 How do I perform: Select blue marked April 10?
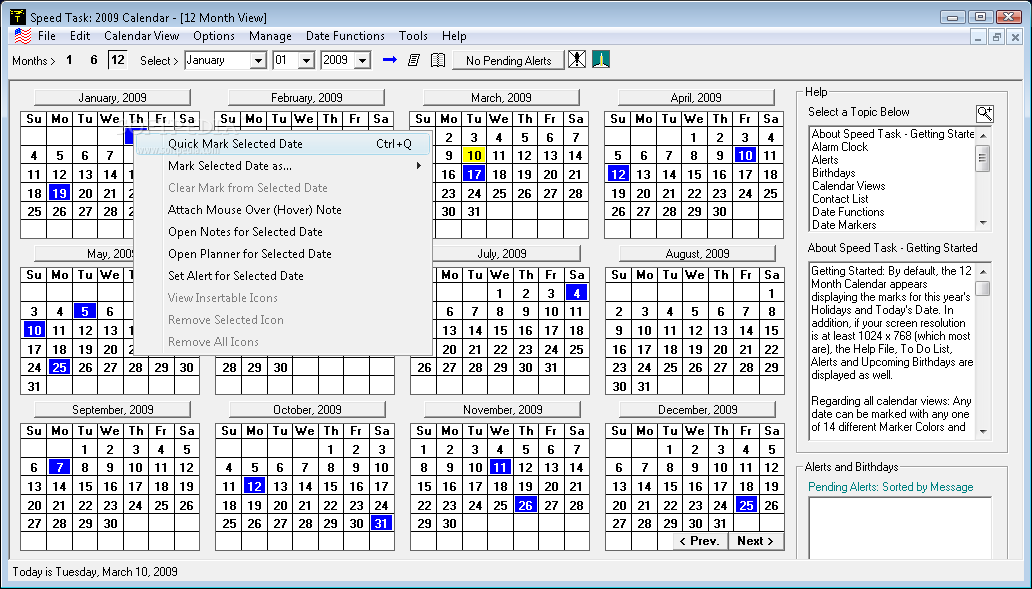[x=745, y=155]
